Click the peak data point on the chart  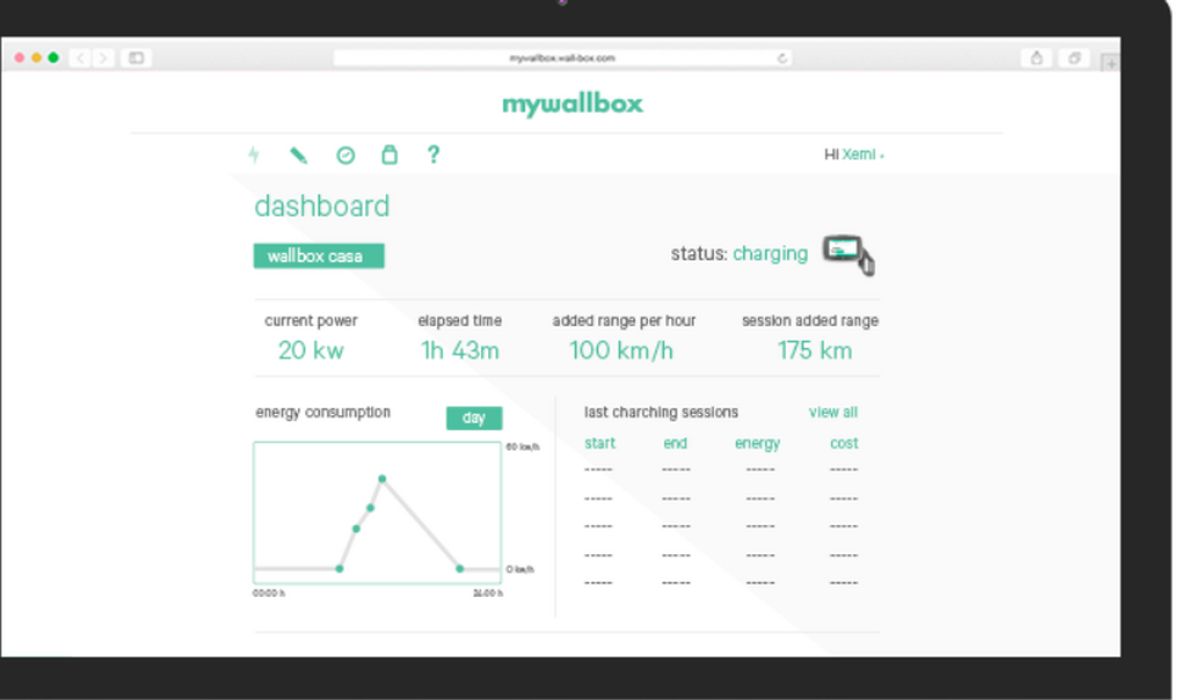coord(382,479)
